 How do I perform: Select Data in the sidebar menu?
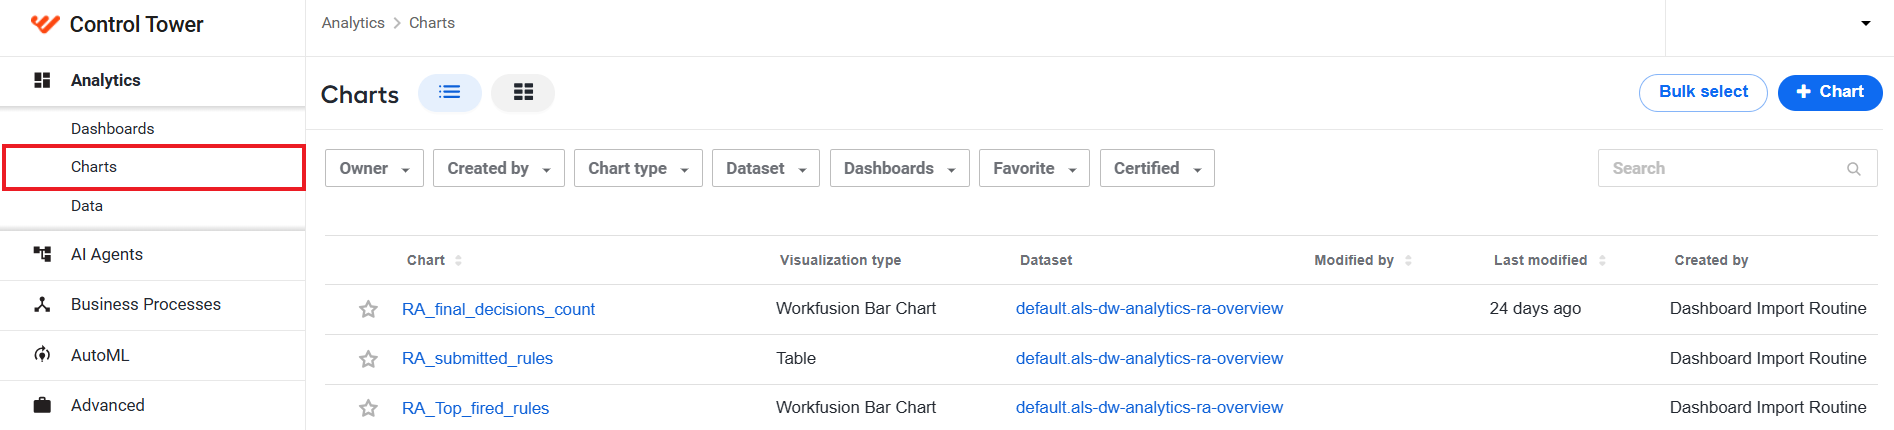[x=86, y=206]
